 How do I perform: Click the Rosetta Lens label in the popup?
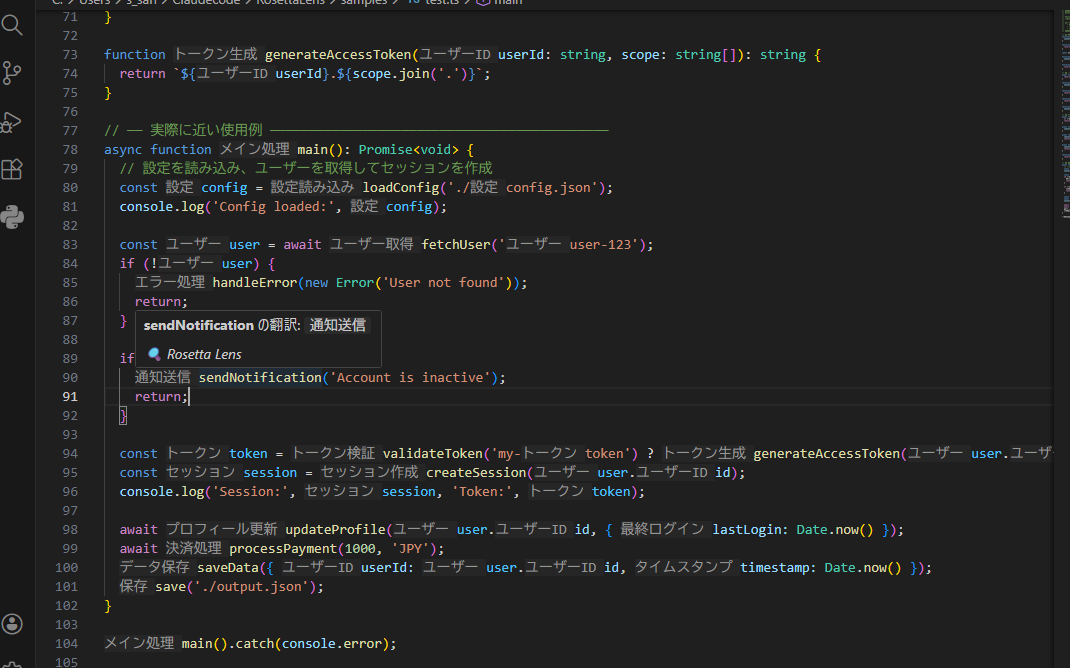point(202,354)
